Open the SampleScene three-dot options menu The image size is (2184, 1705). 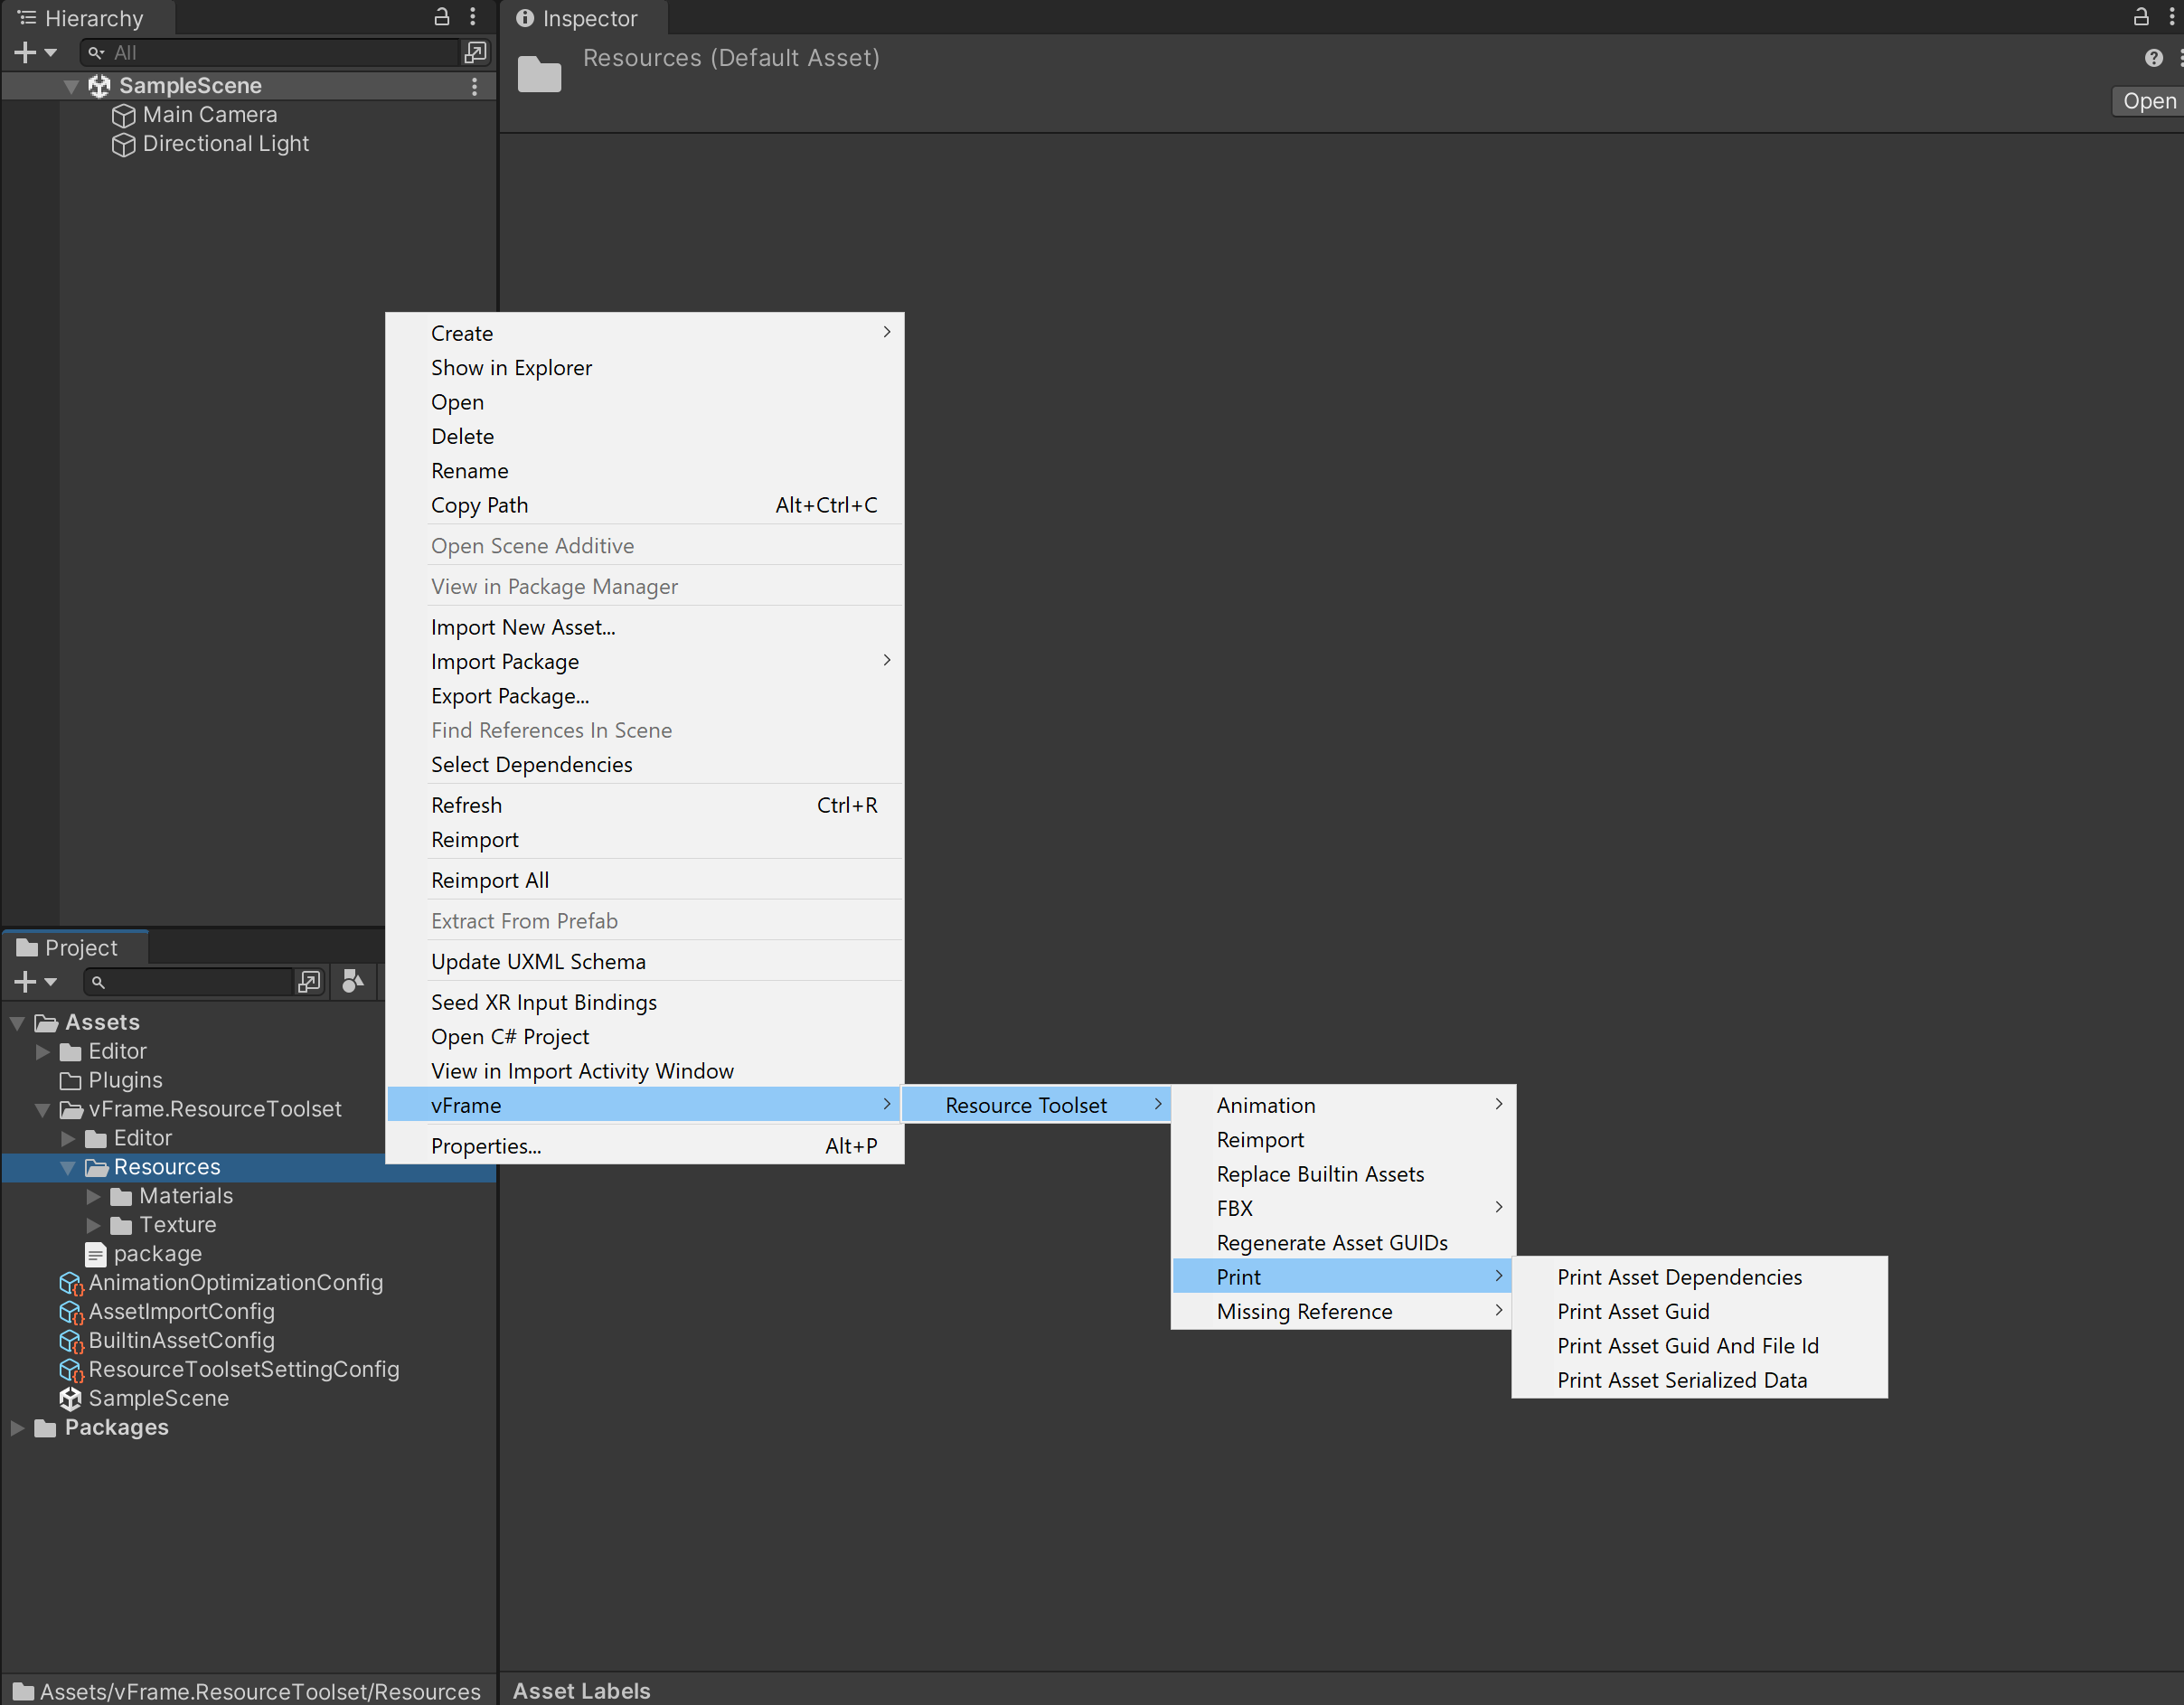click(474, 86)
